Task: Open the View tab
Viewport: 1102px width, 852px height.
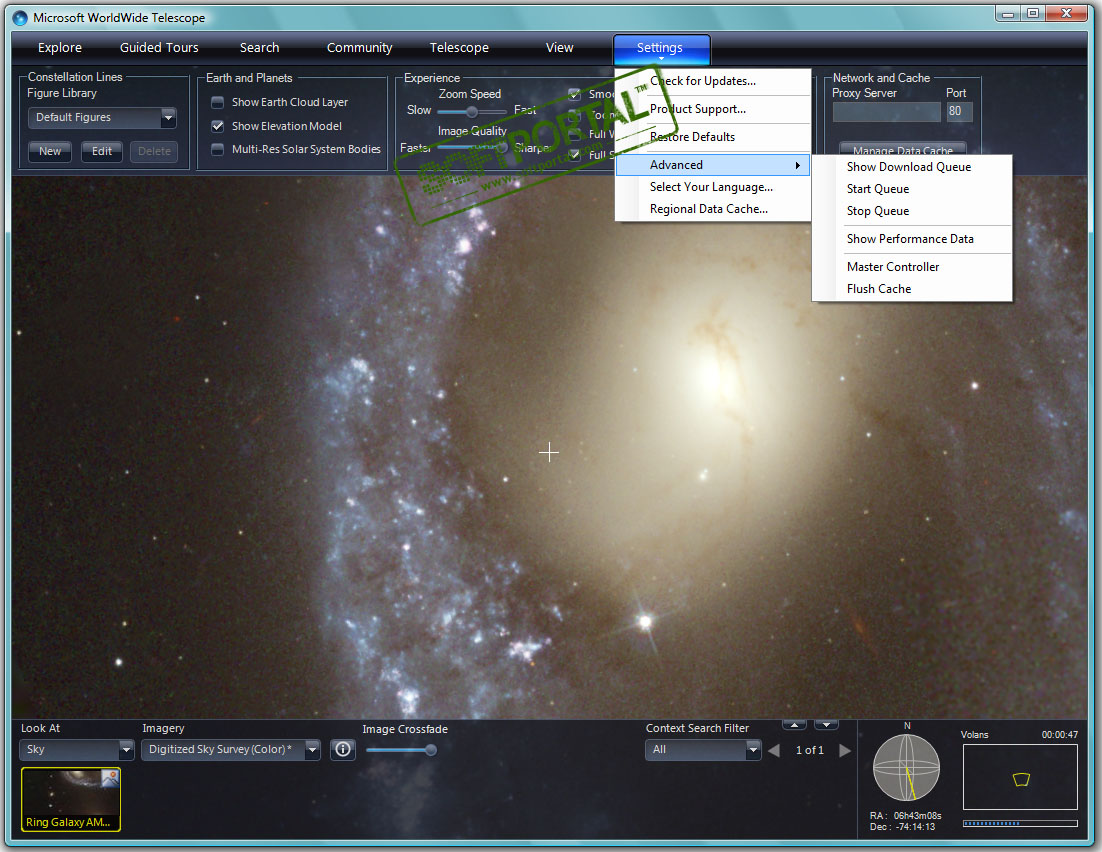Action: coord(559,48)
